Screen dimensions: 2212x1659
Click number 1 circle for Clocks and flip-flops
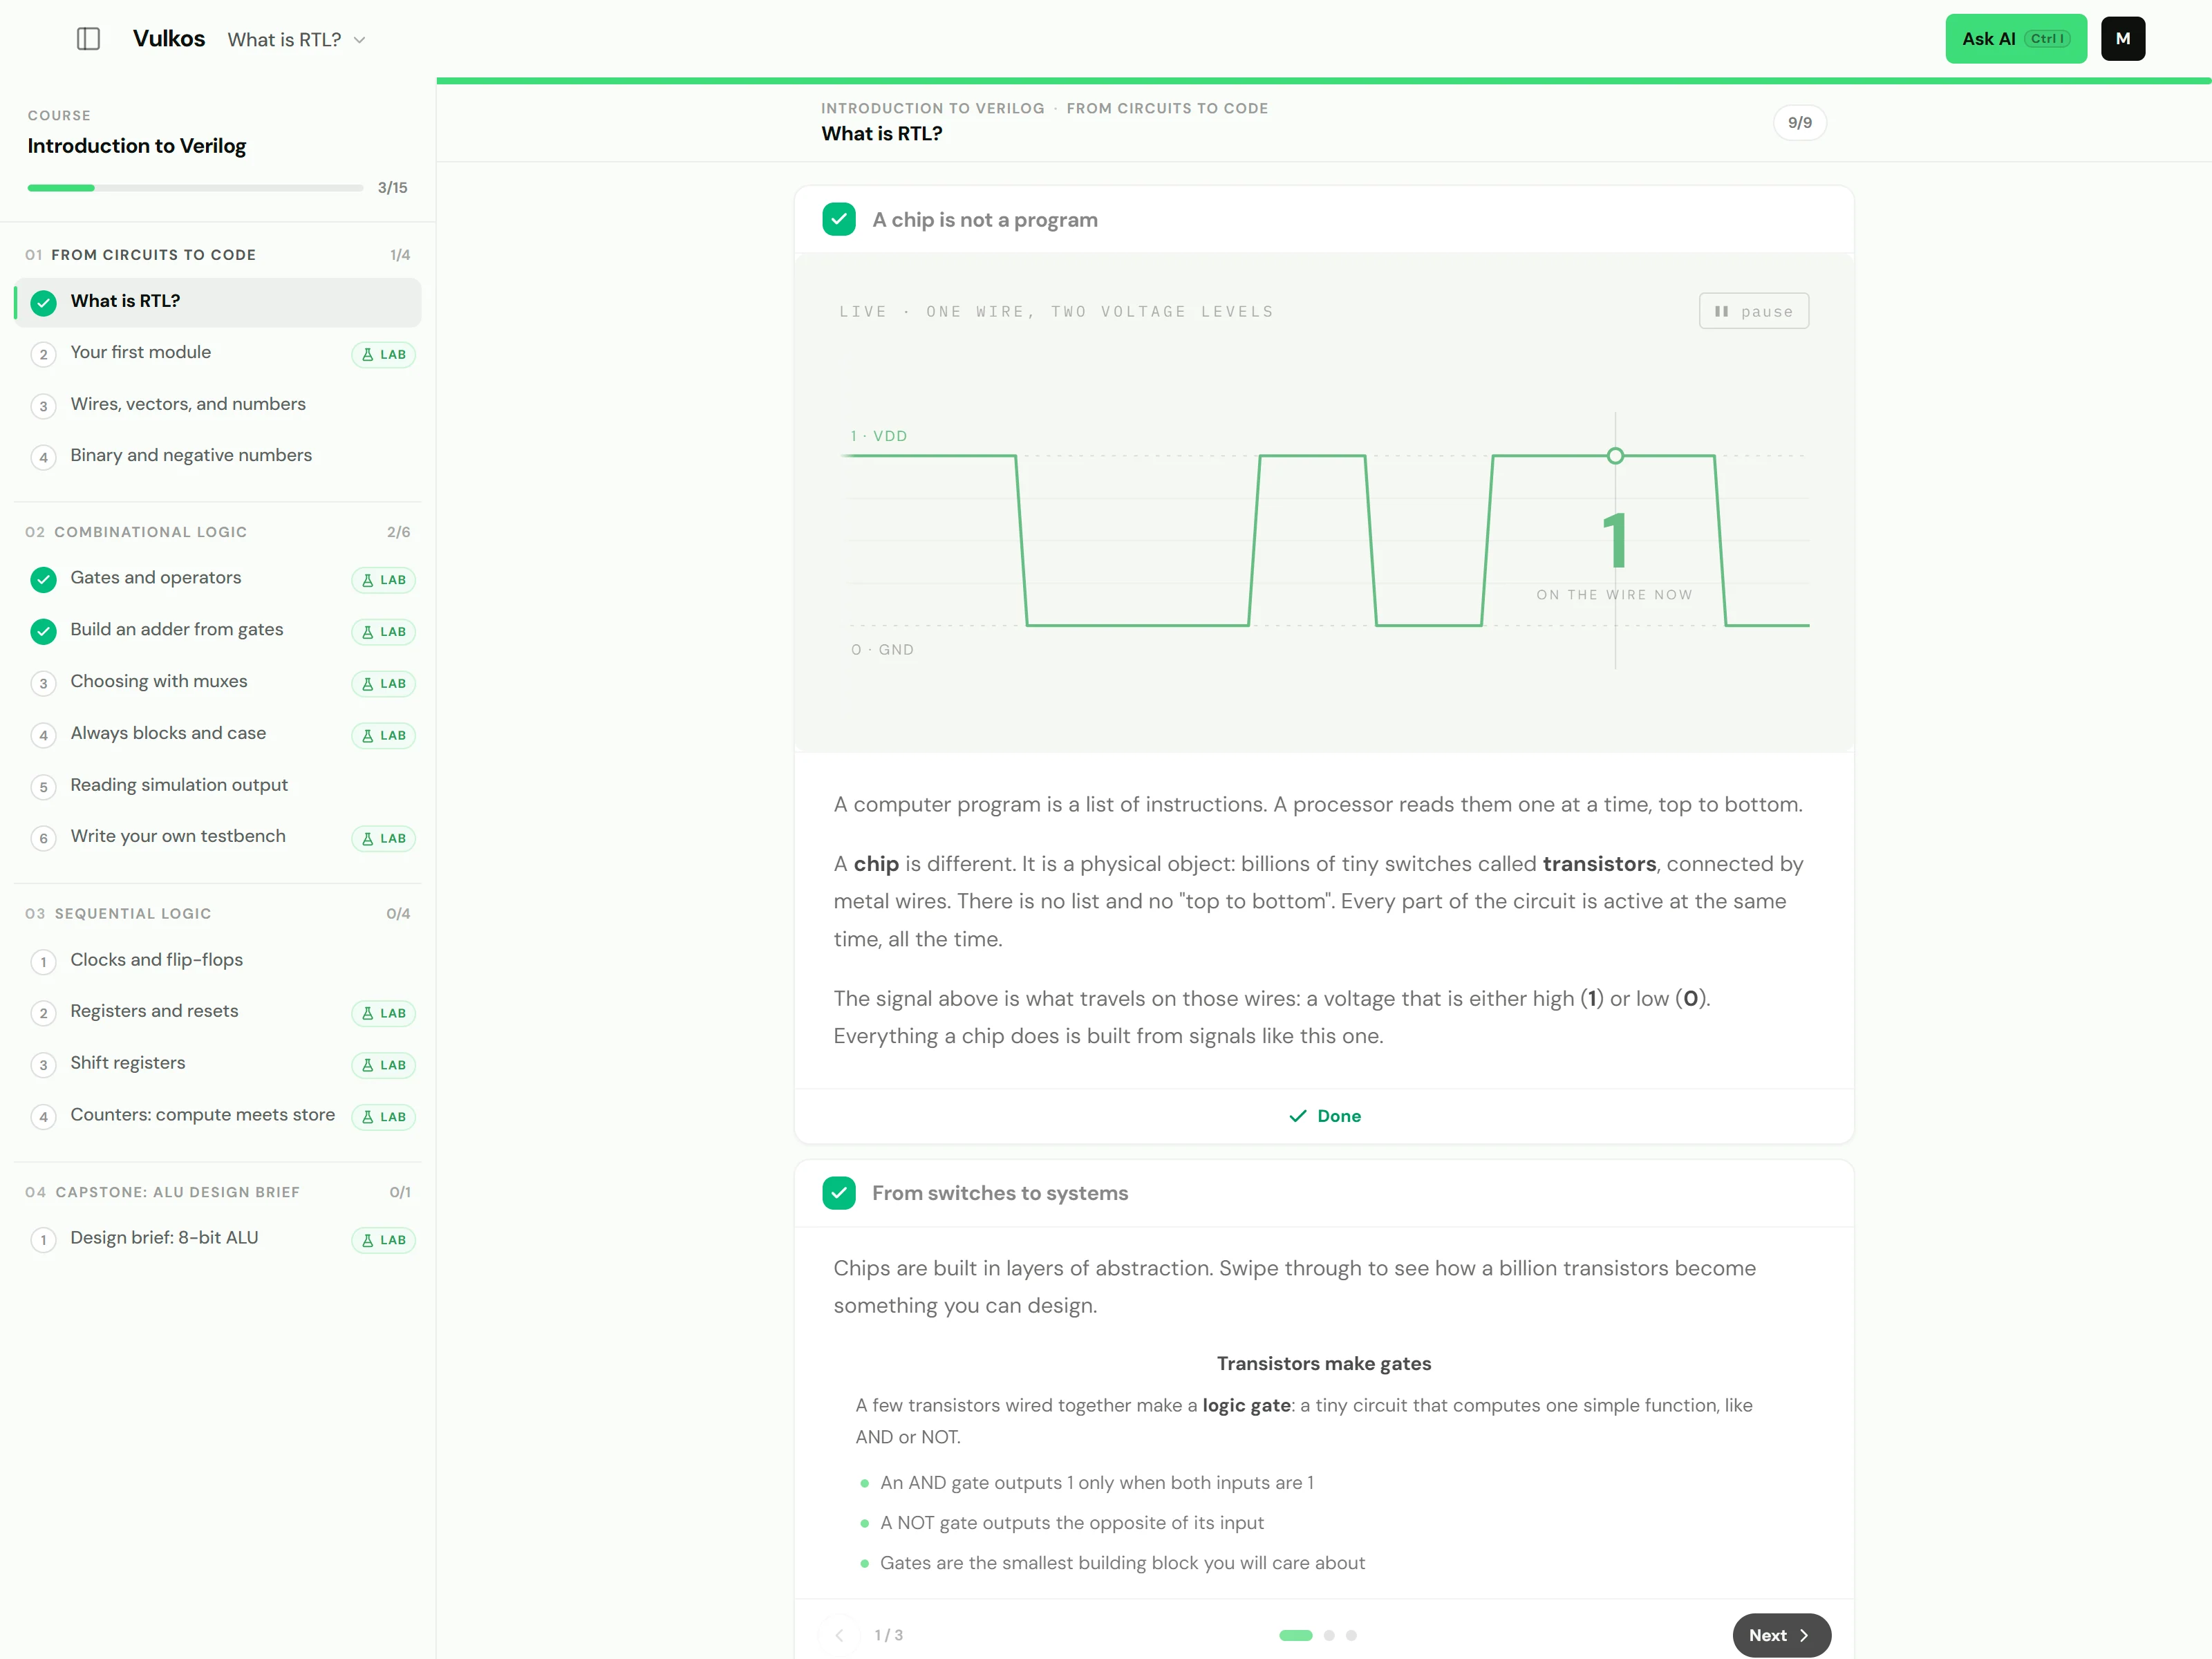click(43, 962)
